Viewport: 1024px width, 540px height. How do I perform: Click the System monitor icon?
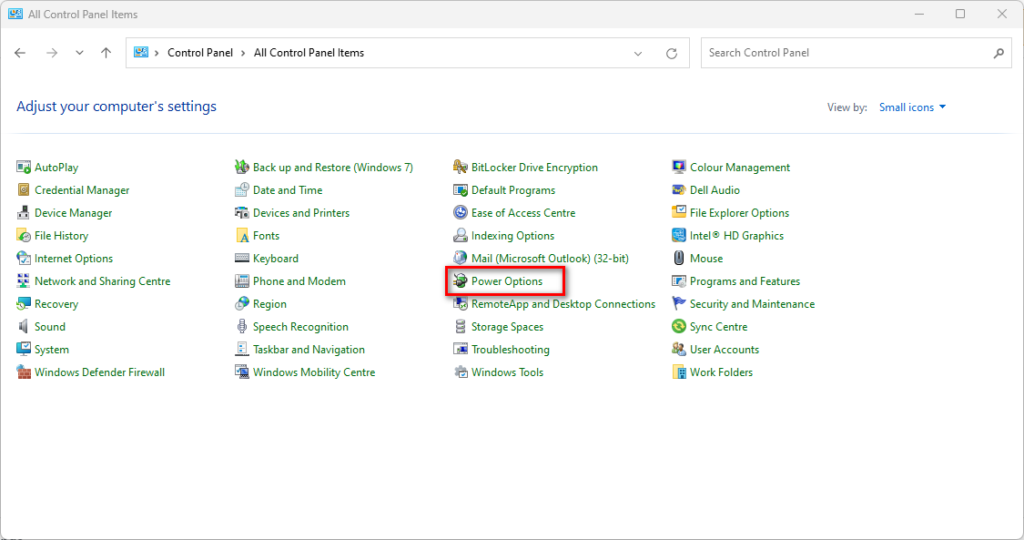coord(24,349)
